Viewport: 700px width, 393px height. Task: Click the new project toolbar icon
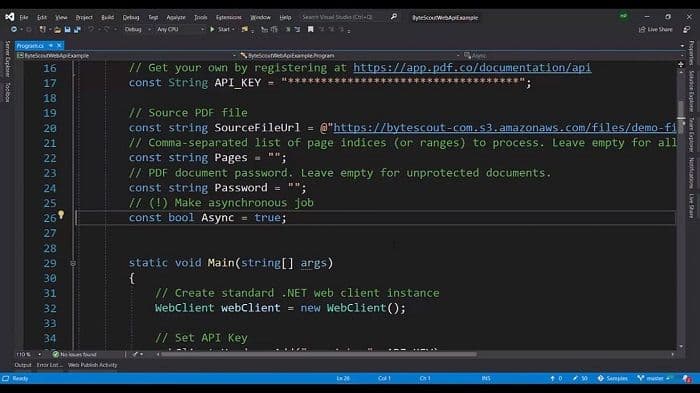click(x=42, y=29)
